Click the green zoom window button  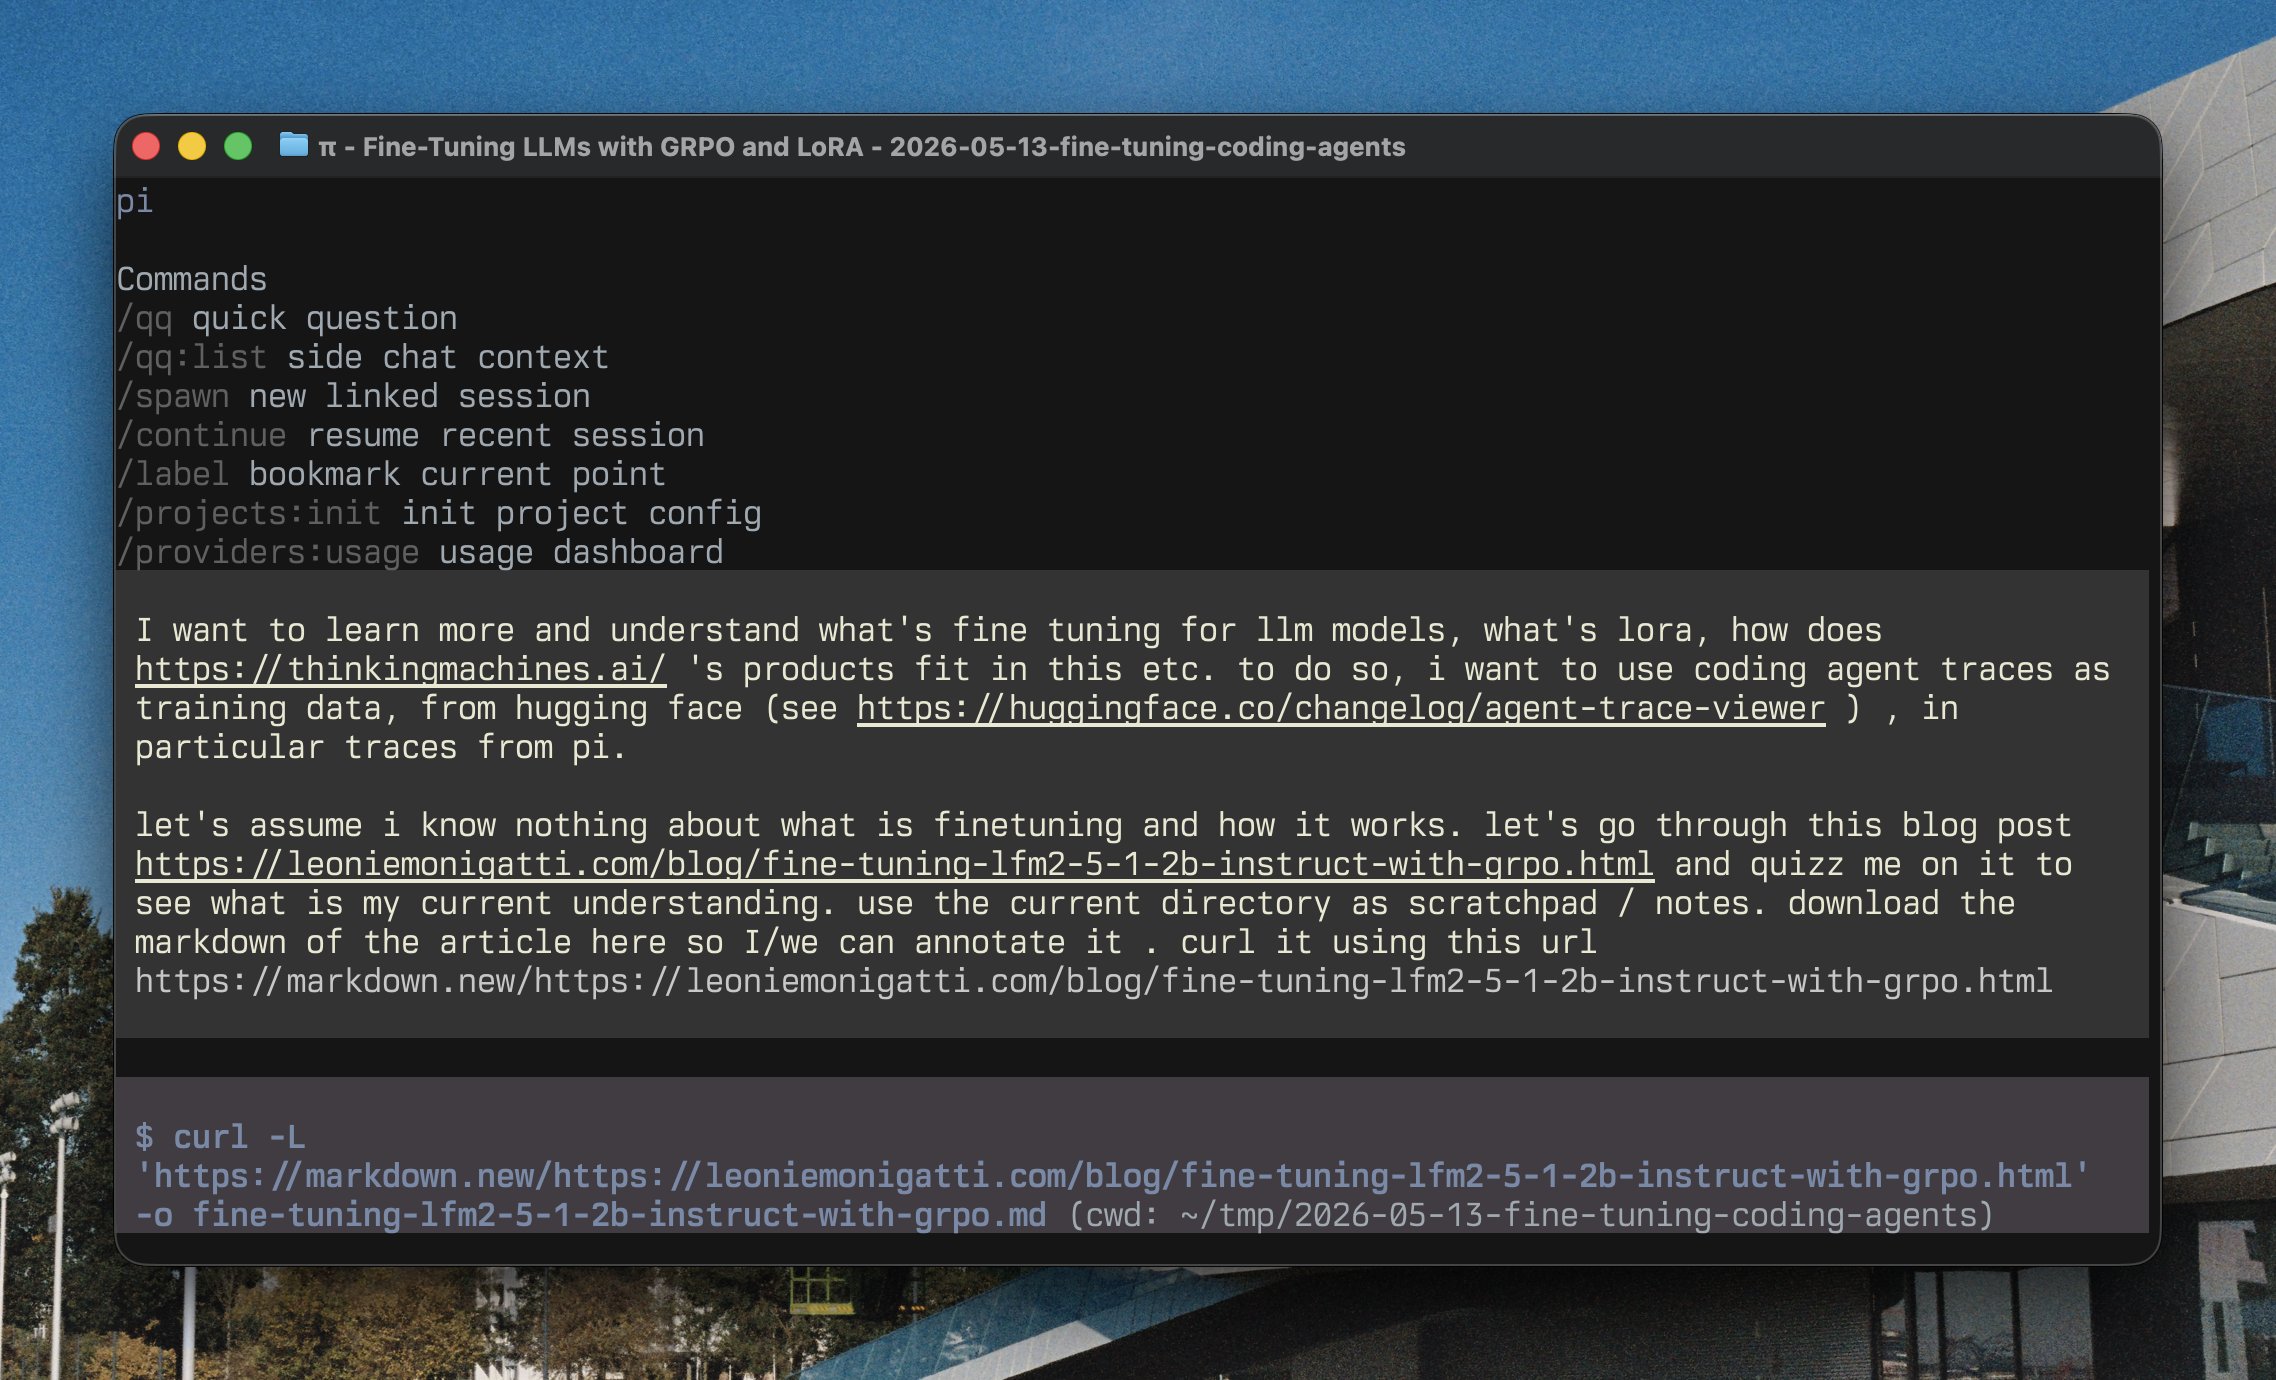[238, 146]
